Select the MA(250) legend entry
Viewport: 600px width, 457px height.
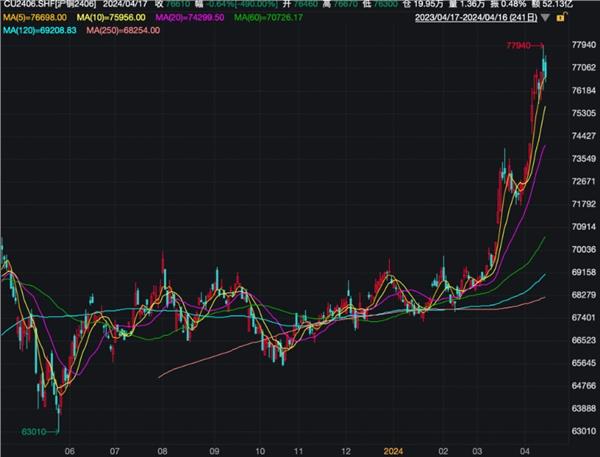(125, 32)
